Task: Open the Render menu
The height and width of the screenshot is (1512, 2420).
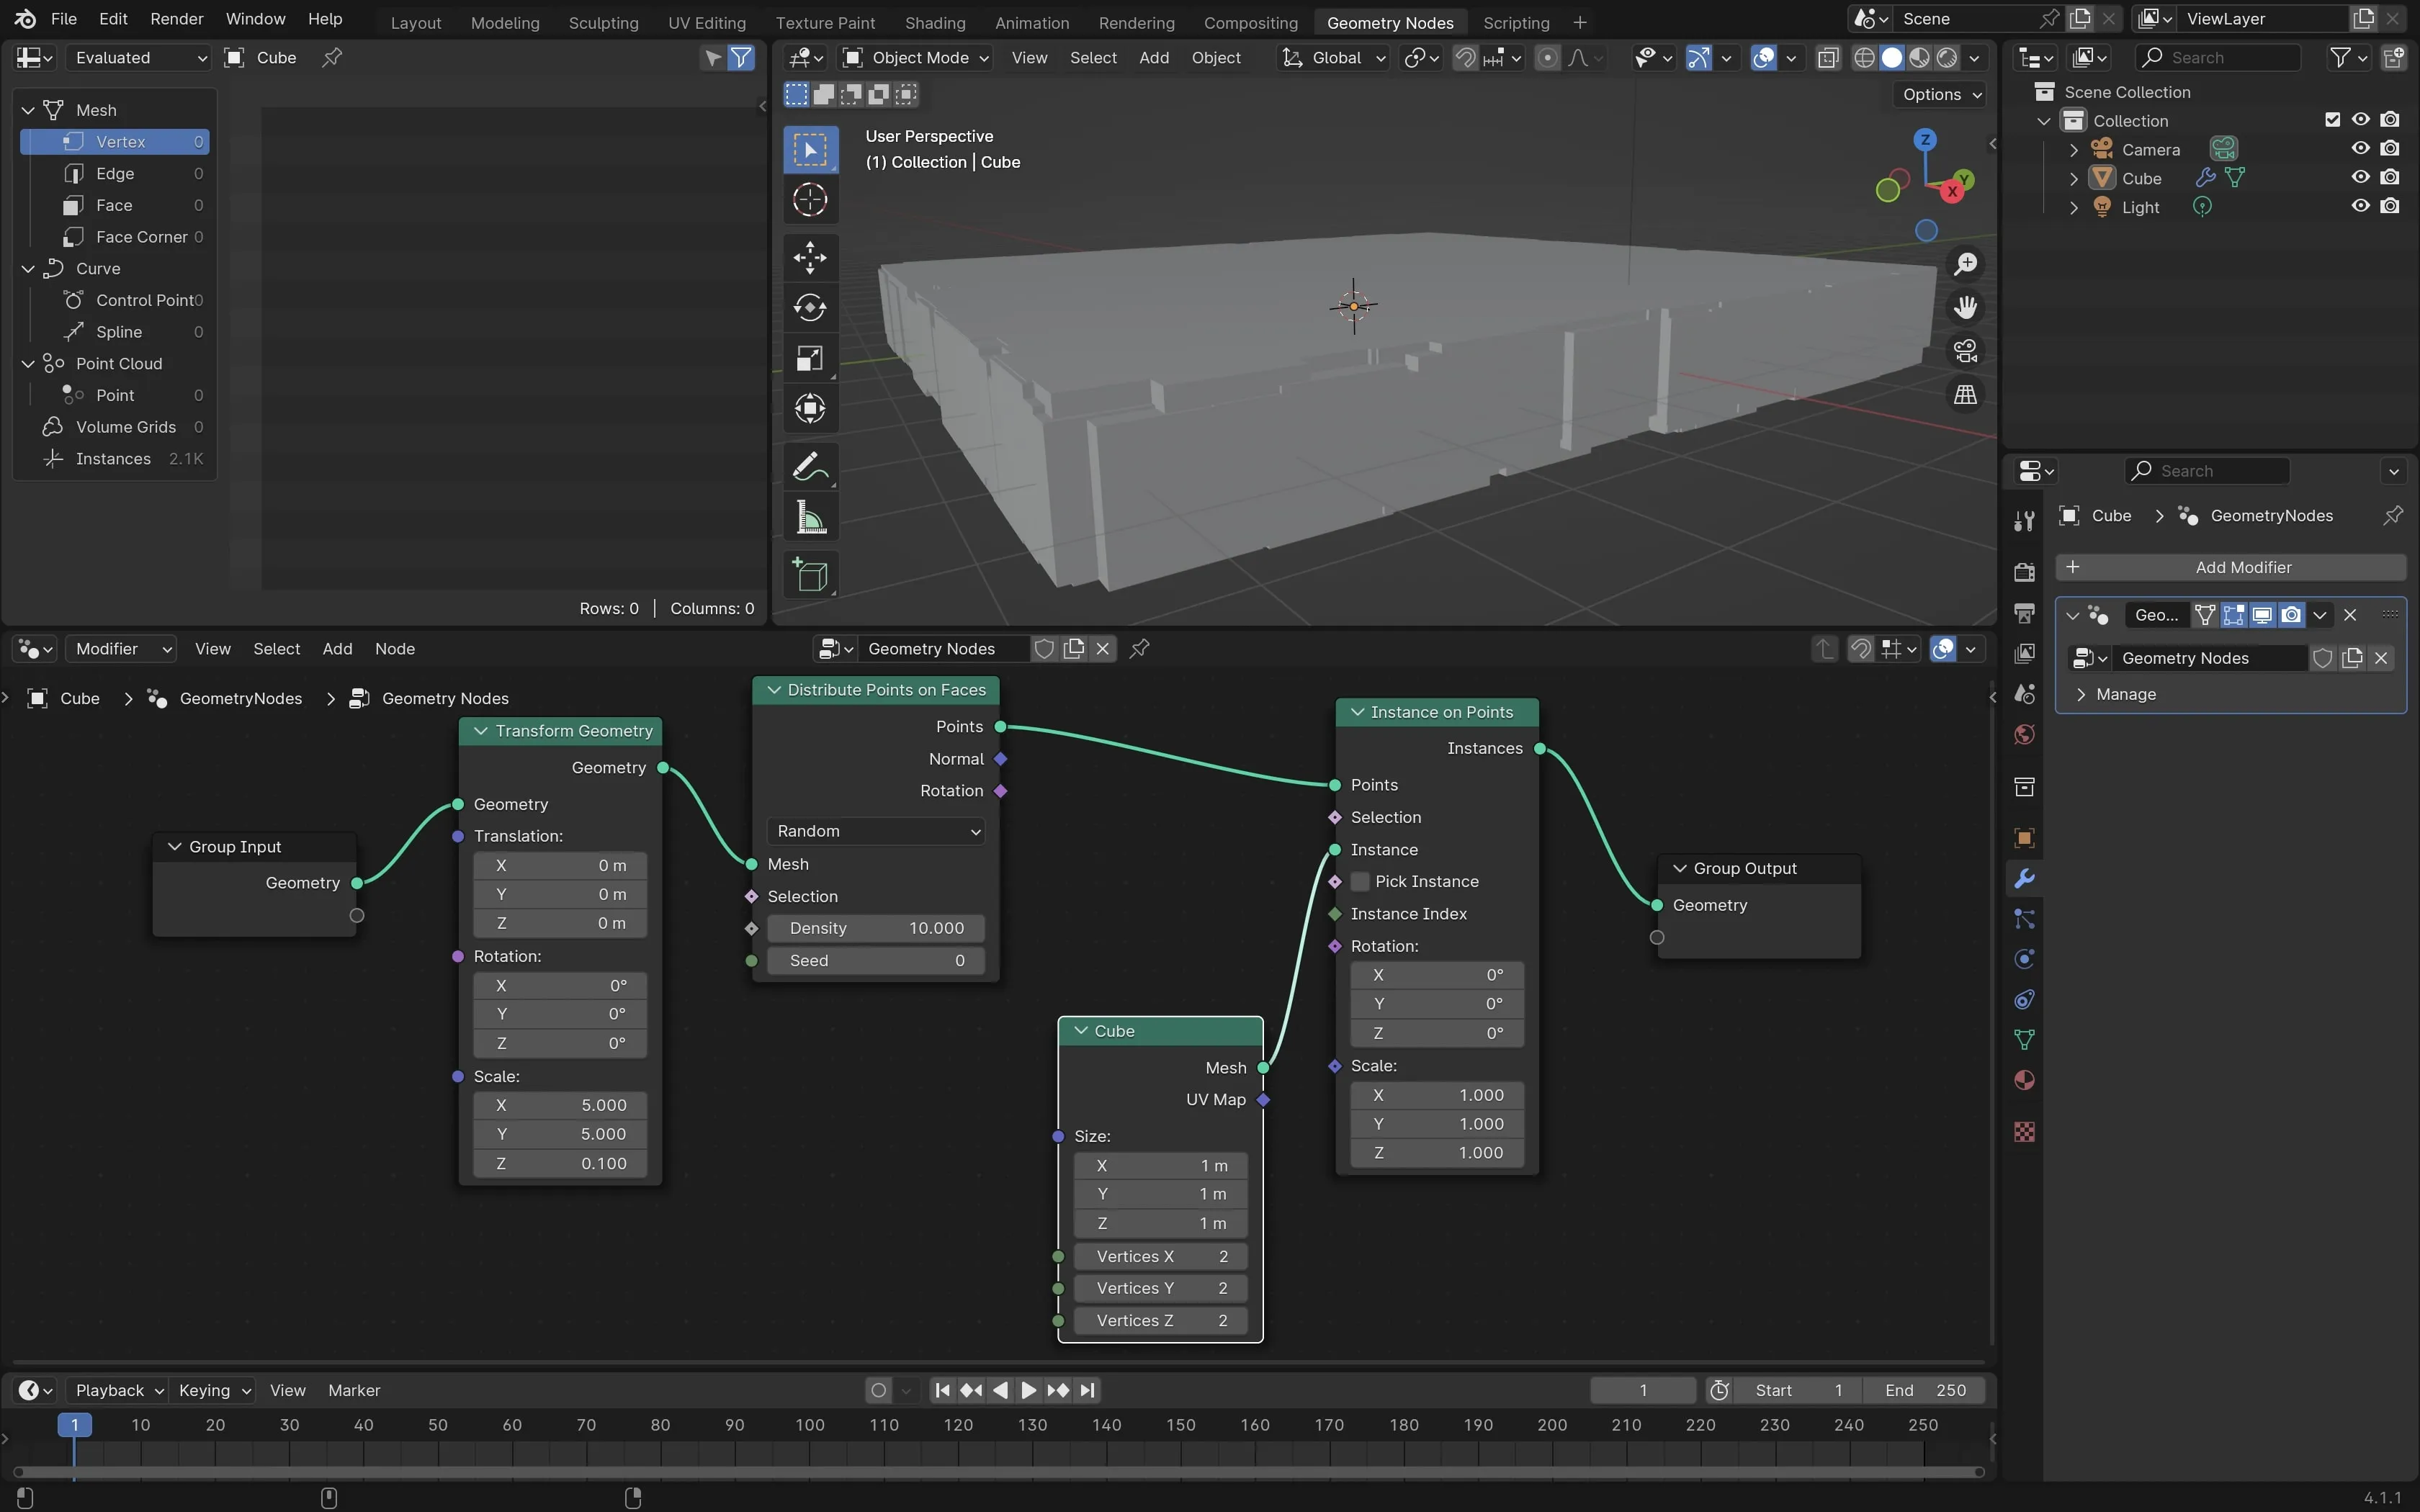Action: (x=176, y=19)
